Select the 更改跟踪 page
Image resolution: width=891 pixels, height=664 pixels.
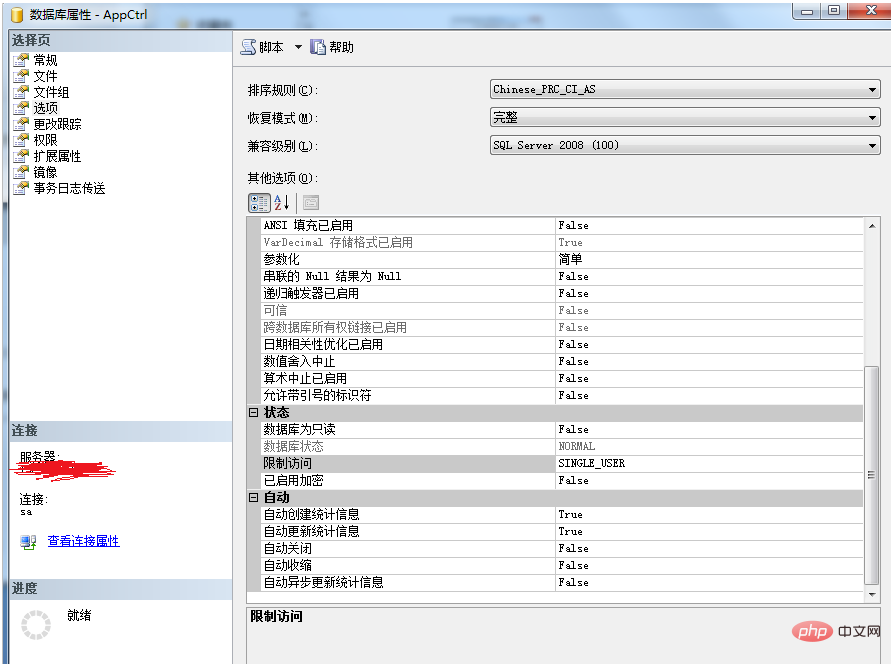57,124
